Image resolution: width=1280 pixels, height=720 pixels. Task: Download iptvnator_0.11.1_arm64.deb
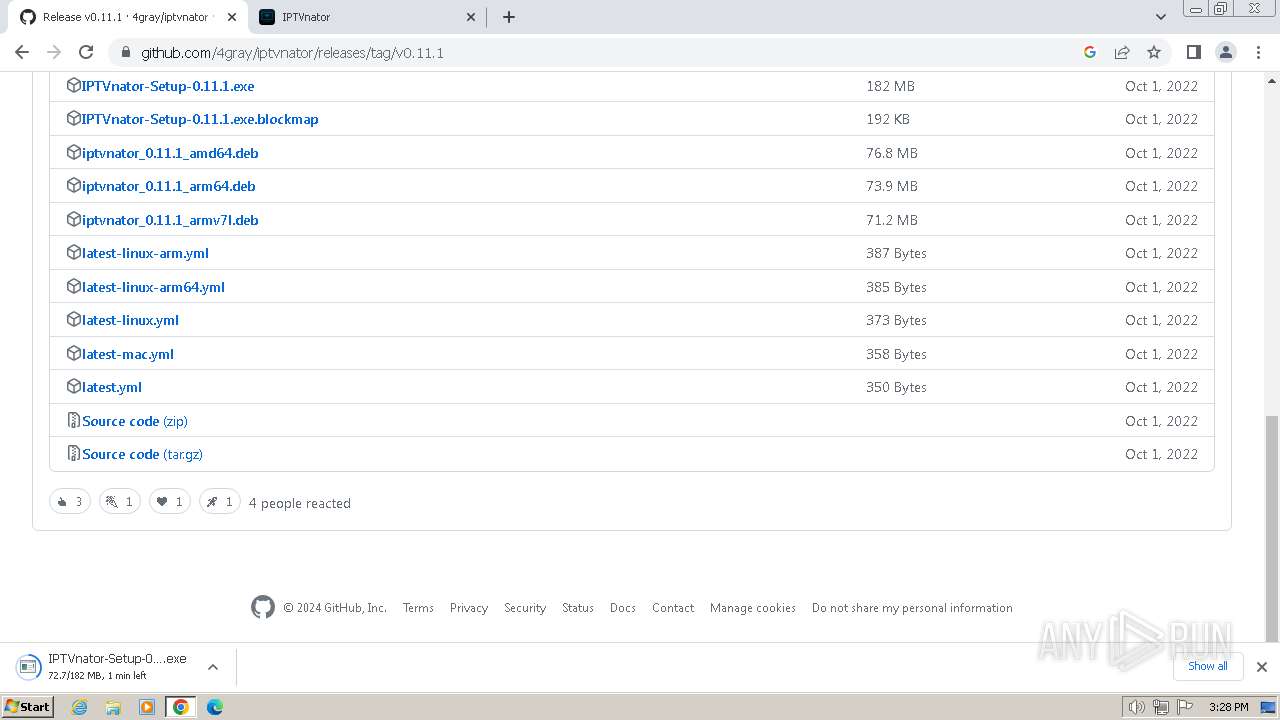[x=169, y=186]
